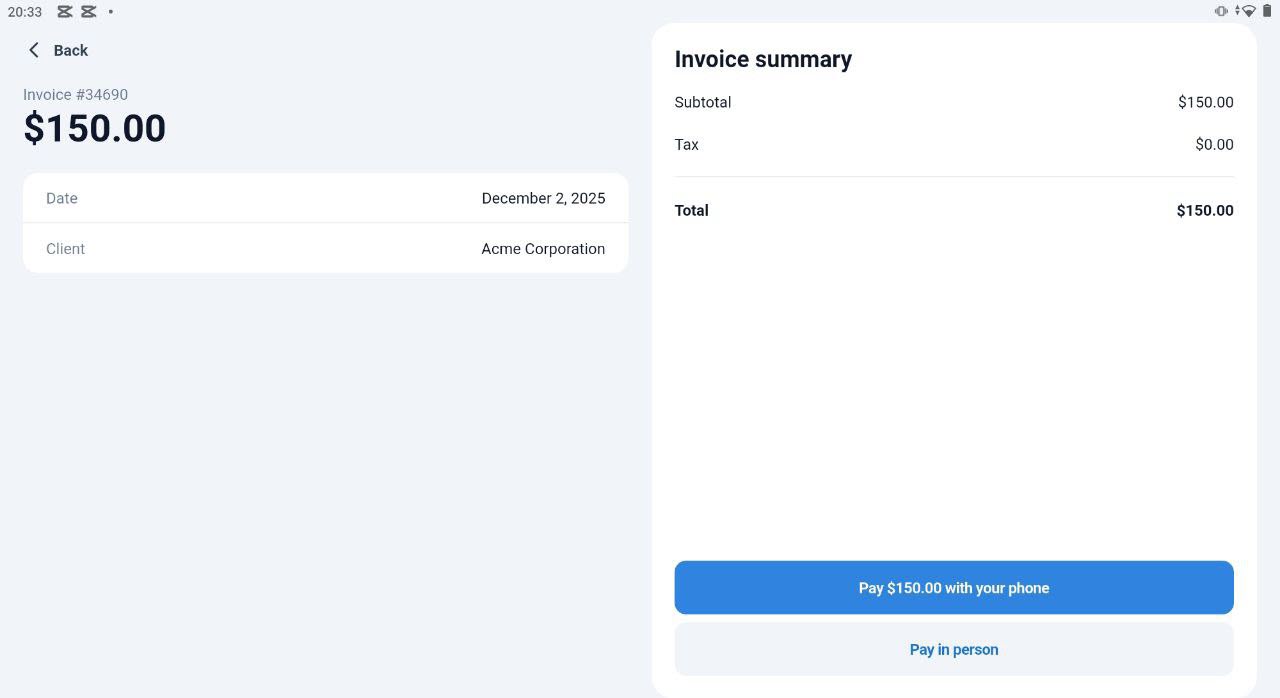This screenshot has height=698, width=1280.
Task: Tap the vibrate mode status icon
Action: [x=1221, y=11]
